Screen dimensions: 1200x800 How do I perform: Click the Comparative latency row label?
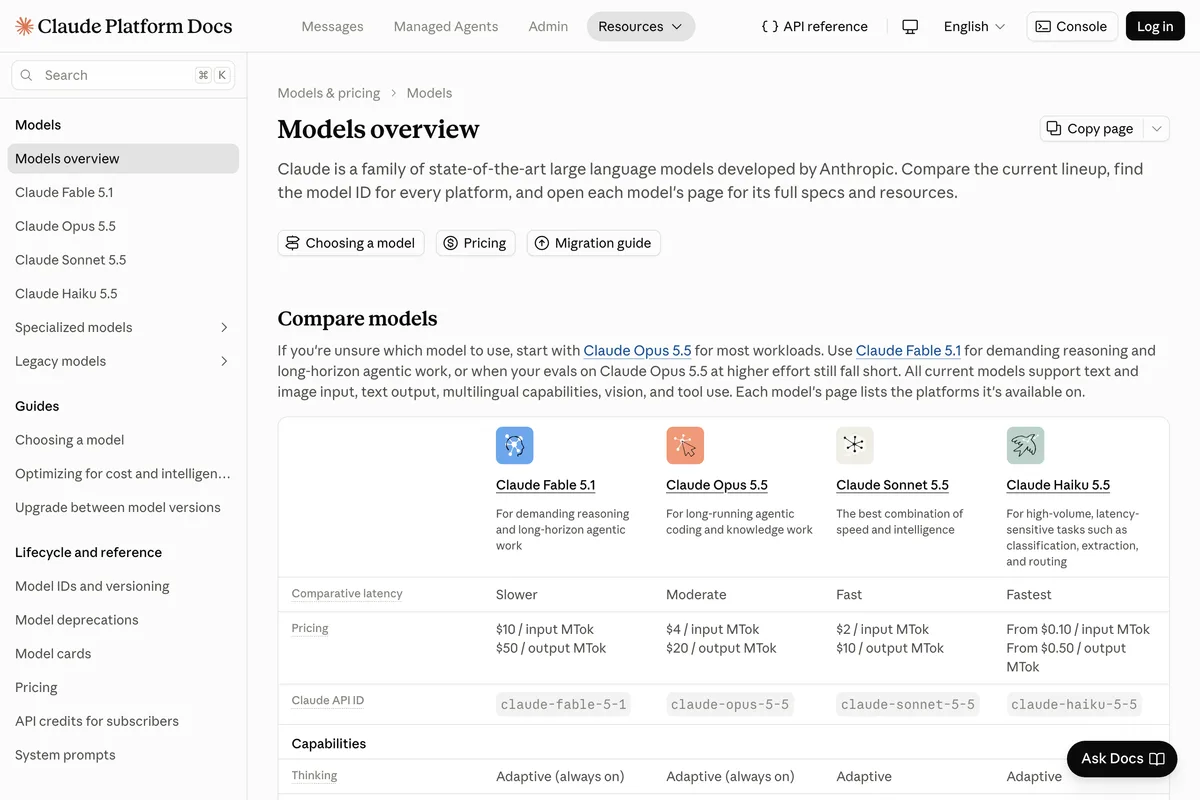347,594
